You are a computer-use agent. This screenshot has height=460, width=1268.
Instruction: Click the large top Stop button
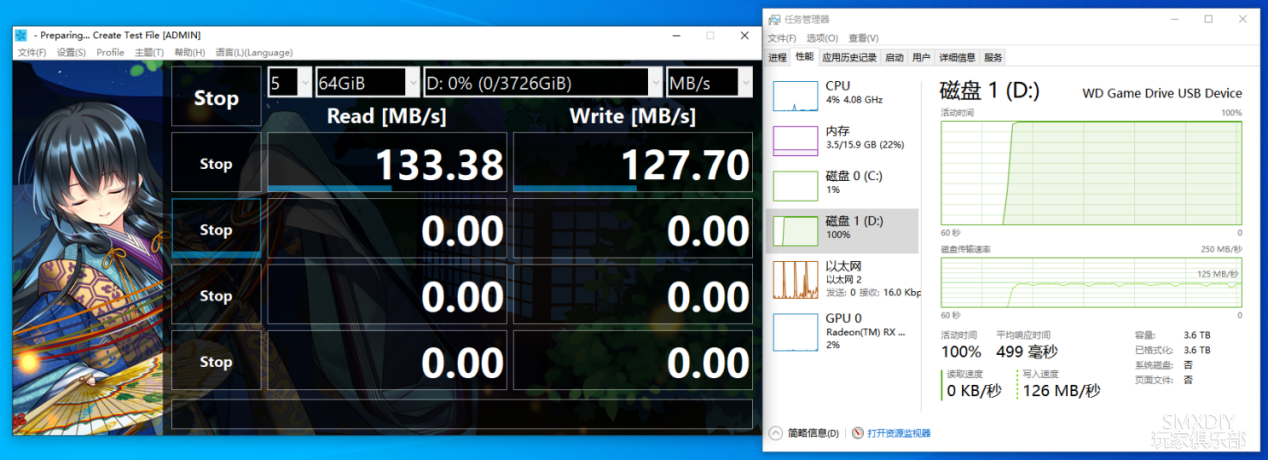[x=216, y=97]
